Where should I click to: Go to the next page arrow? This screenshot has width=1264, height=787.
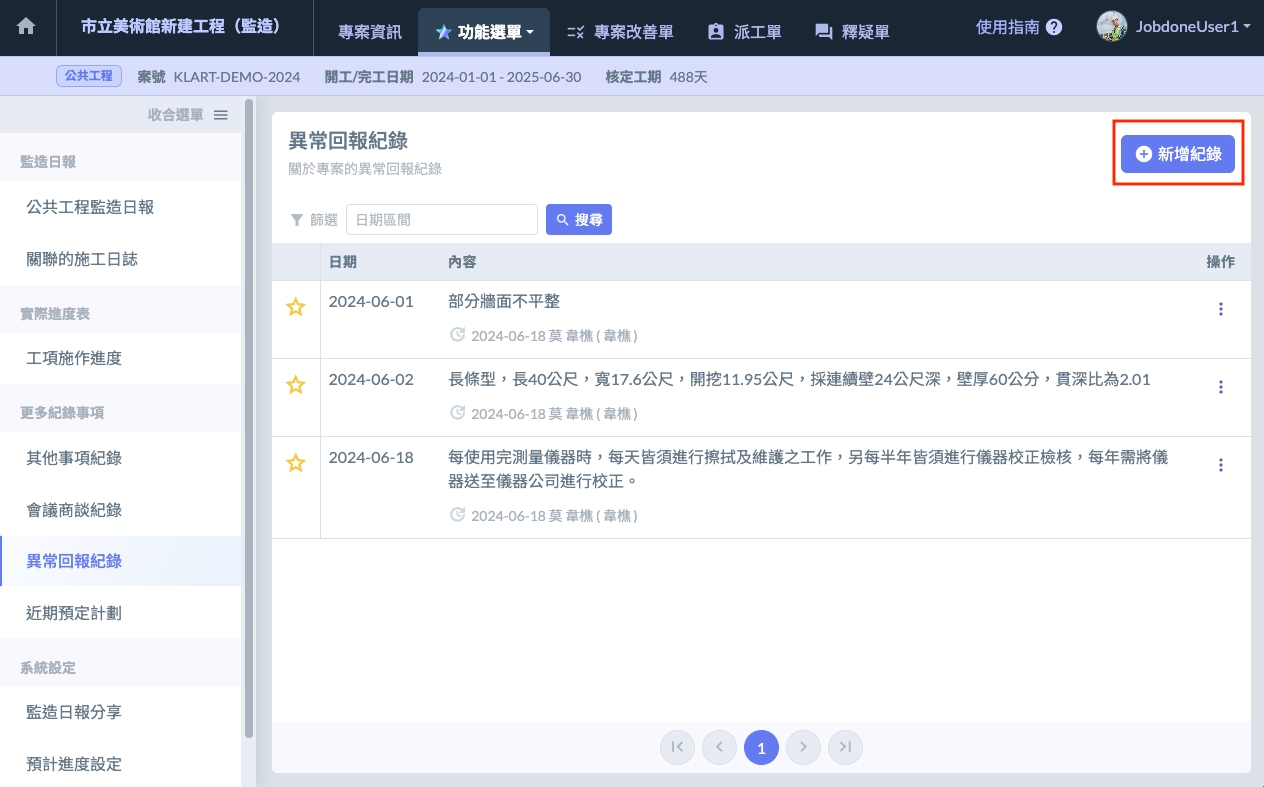coord(803,747)
